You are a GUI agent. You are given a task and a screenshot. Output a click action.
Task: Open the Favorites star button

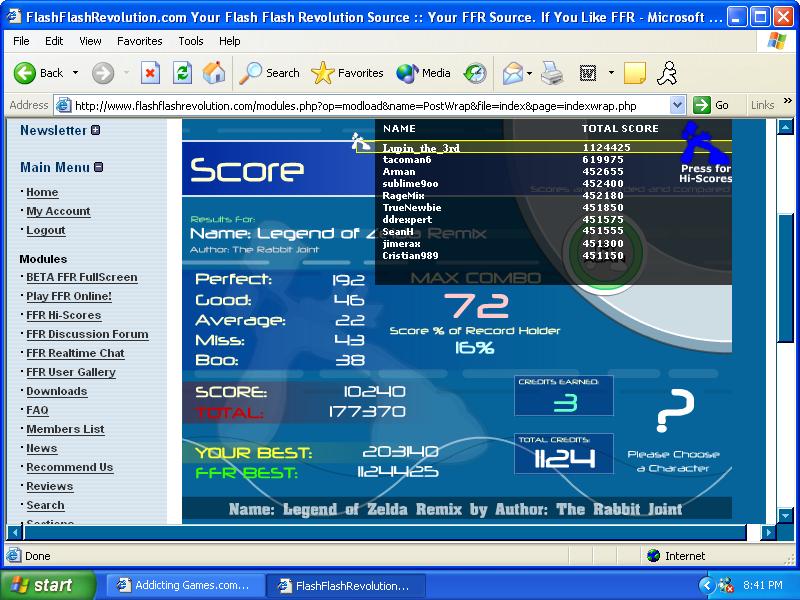pos(347,73)
